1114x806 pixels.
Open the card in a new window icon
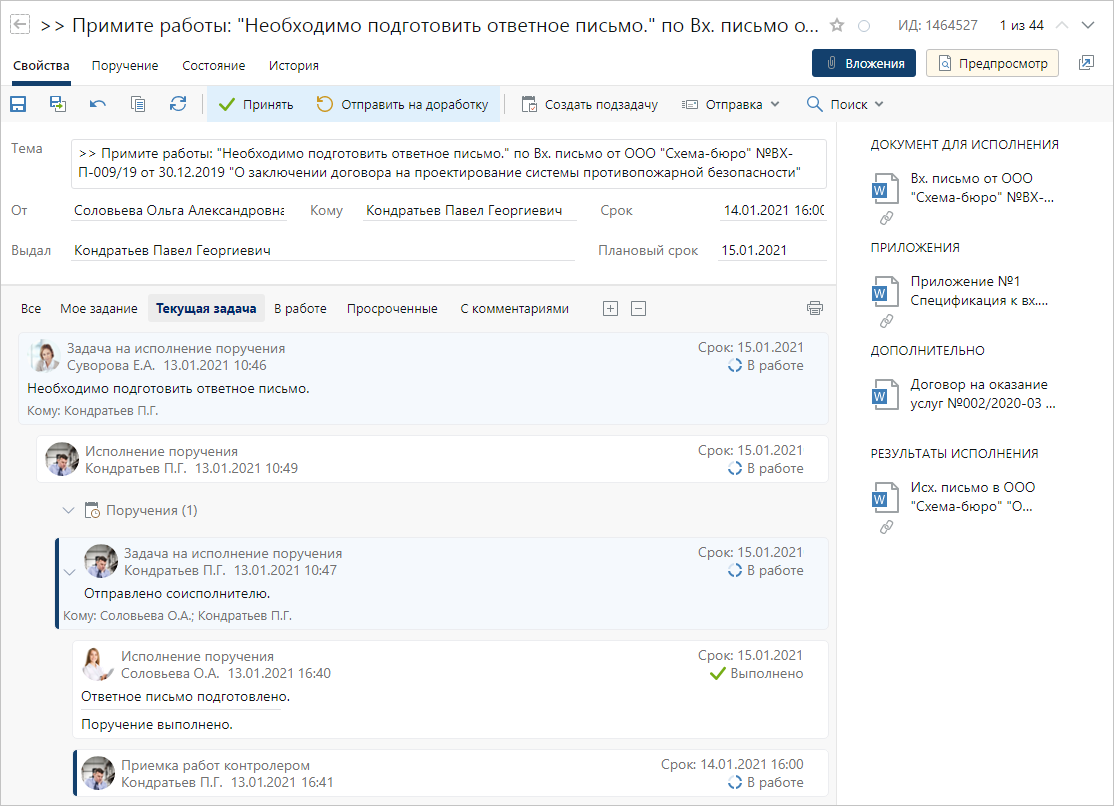click(x=1086, y=64)
